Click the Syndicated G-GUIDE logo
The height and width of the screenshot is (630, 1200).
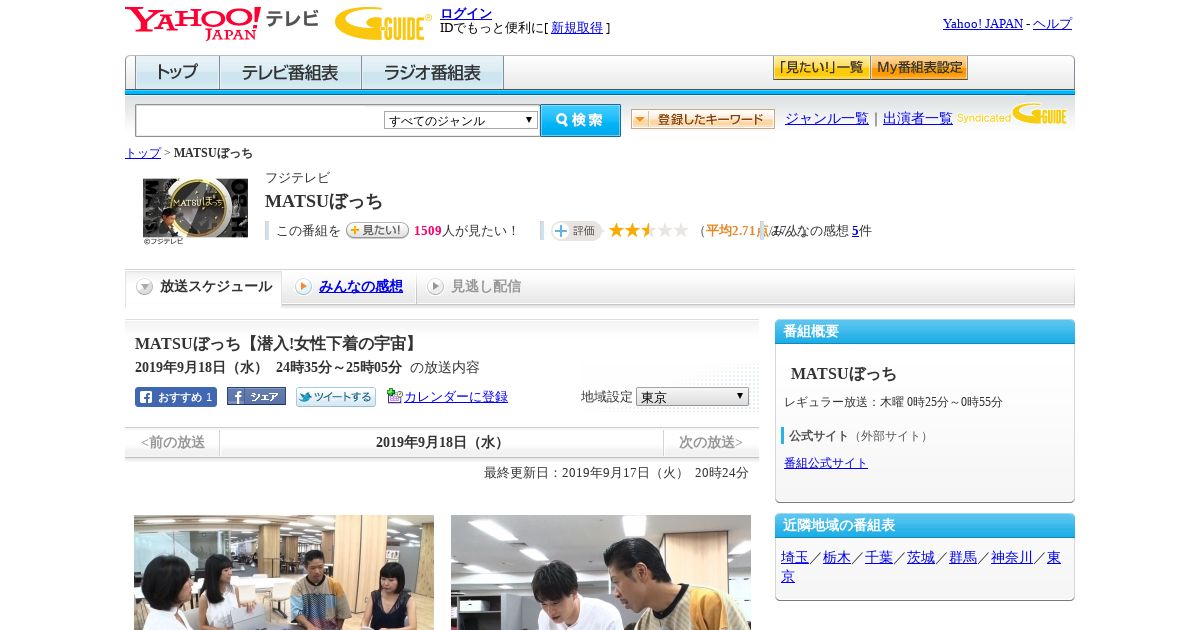pyautogui.click(x=1011, y=114)
